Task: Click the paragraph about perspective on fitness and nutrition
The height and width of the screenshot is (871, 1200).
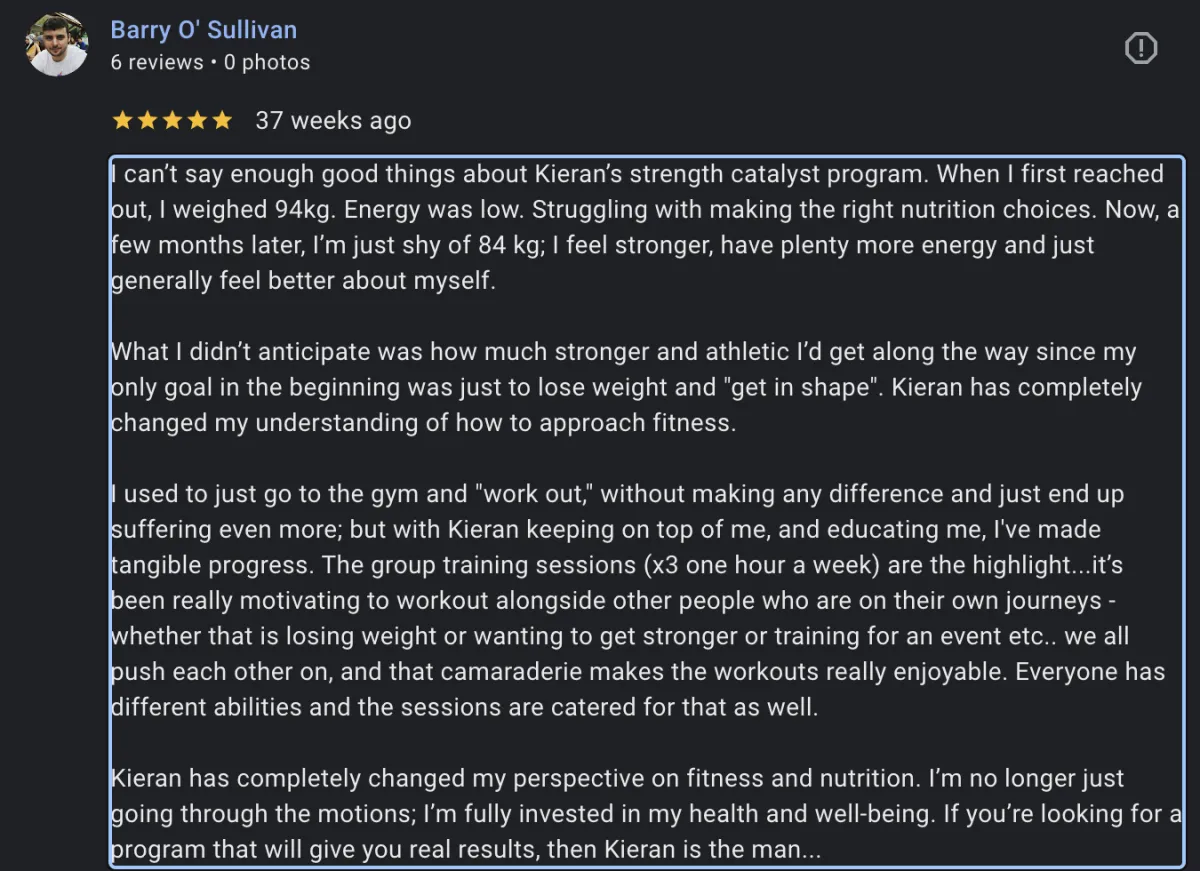Action: click(x=645, y=814)
